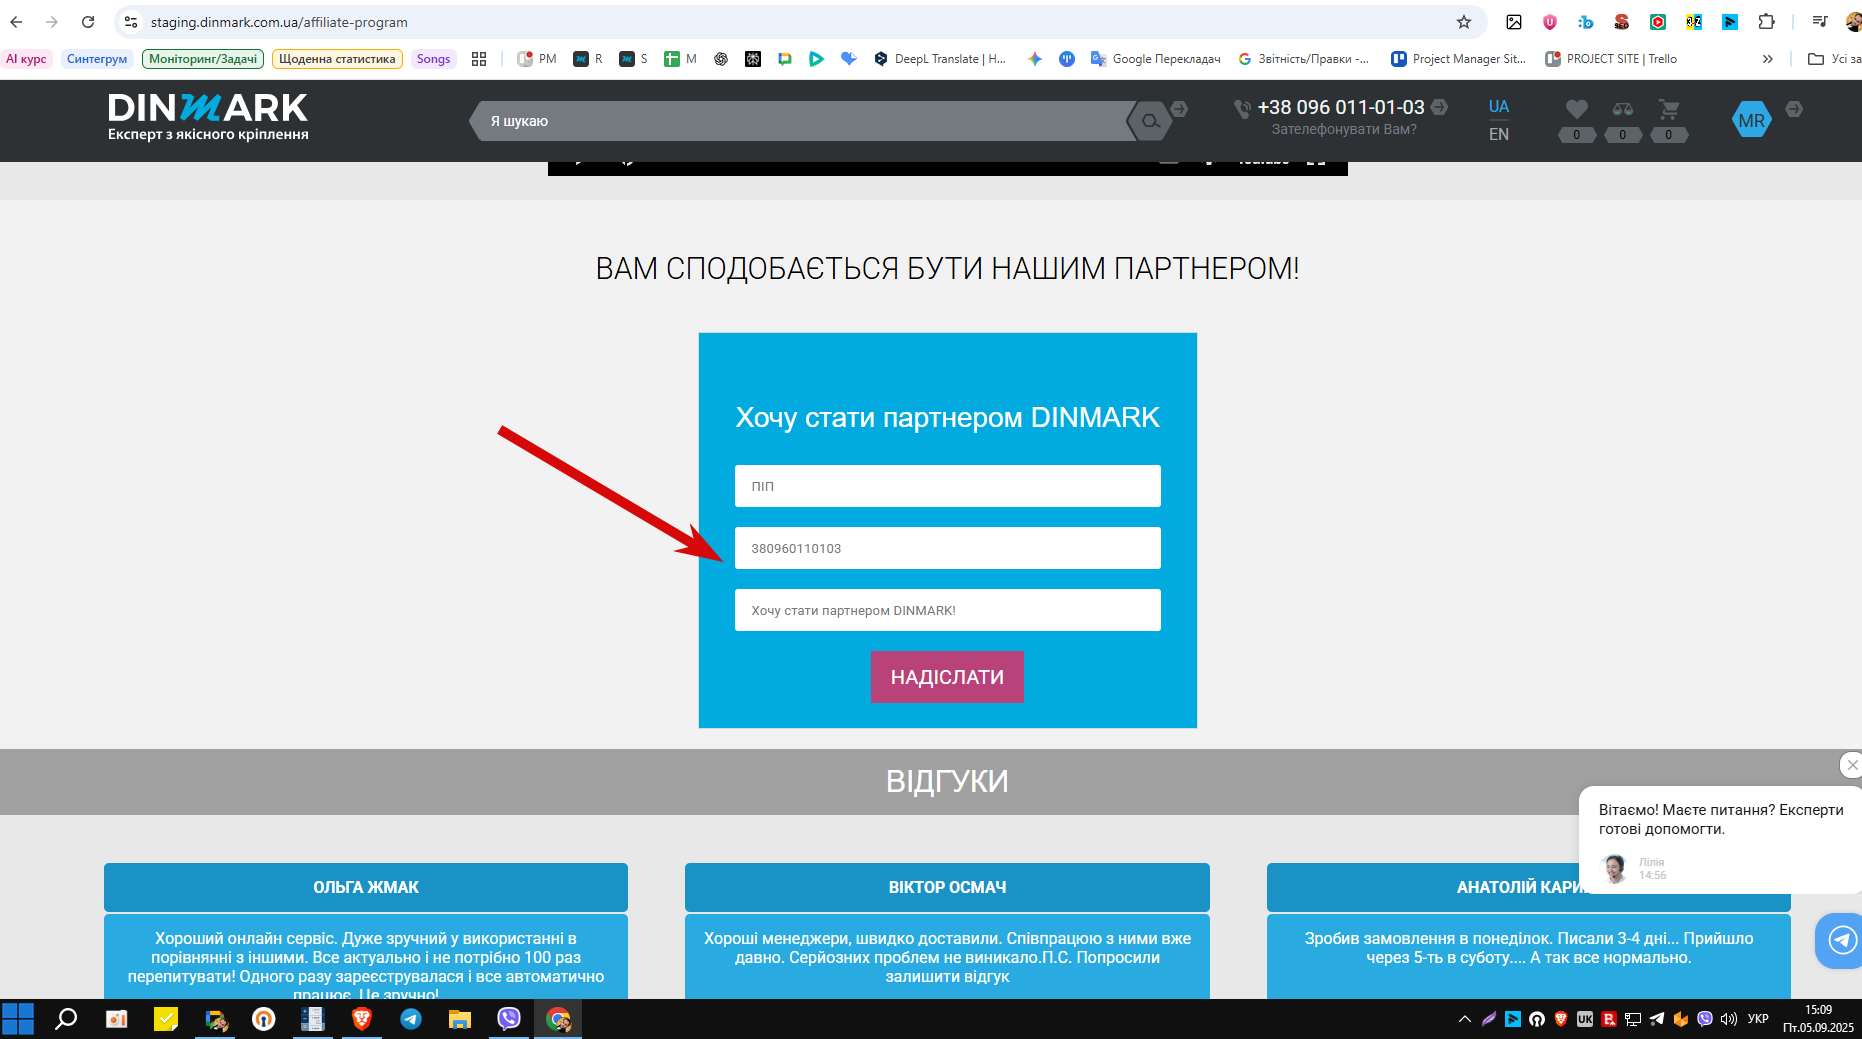Open the Project Manager Sit... bookmark
Screen dimensions: 1862x1039
(1459, 59)
